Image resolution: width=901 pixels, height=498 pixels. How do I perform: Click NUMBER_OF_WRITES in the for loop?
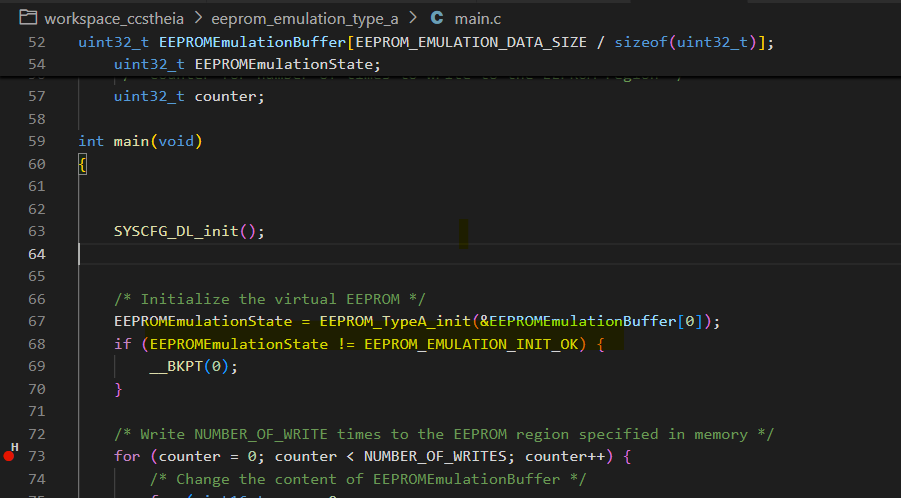(435, 457)
